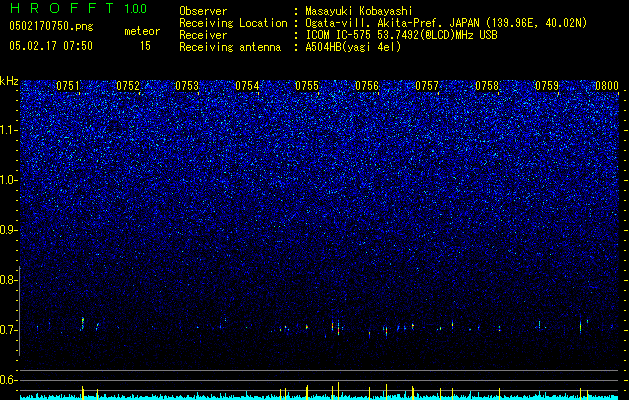Click the 0752 time marker

[x=128, y=86]
